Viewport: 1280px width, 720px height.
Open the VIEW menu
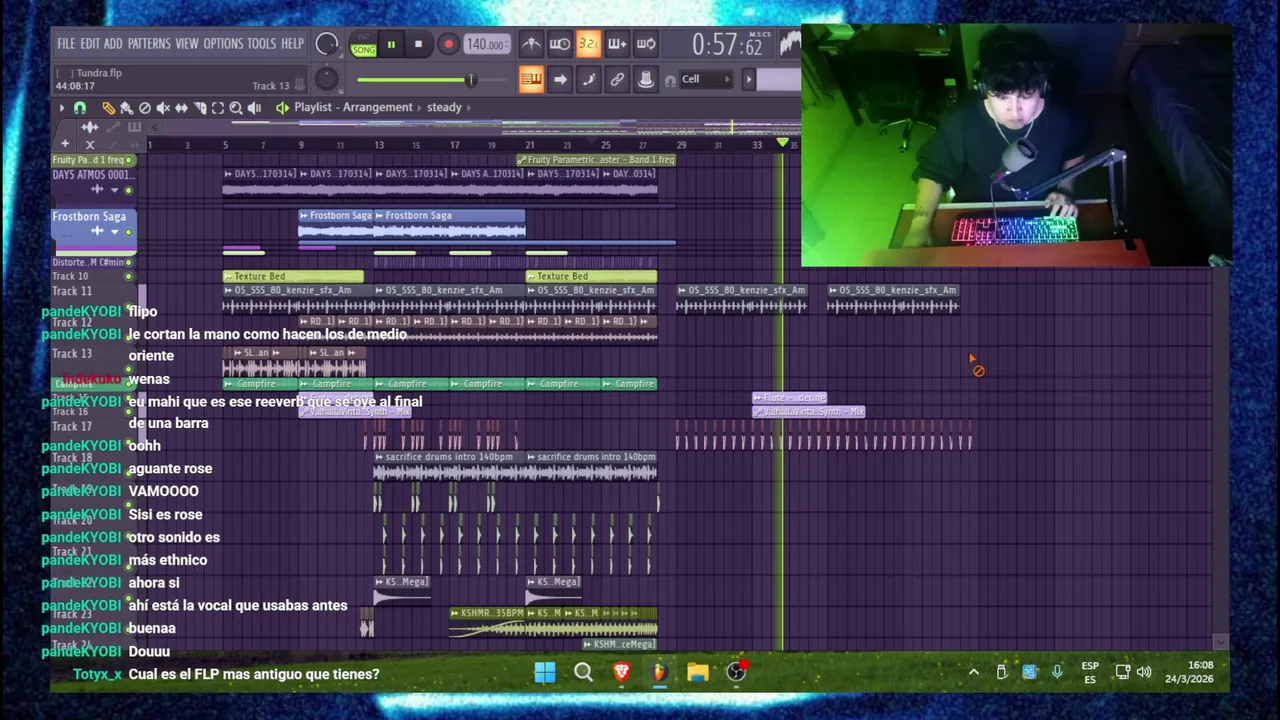[x=187, y=44]
